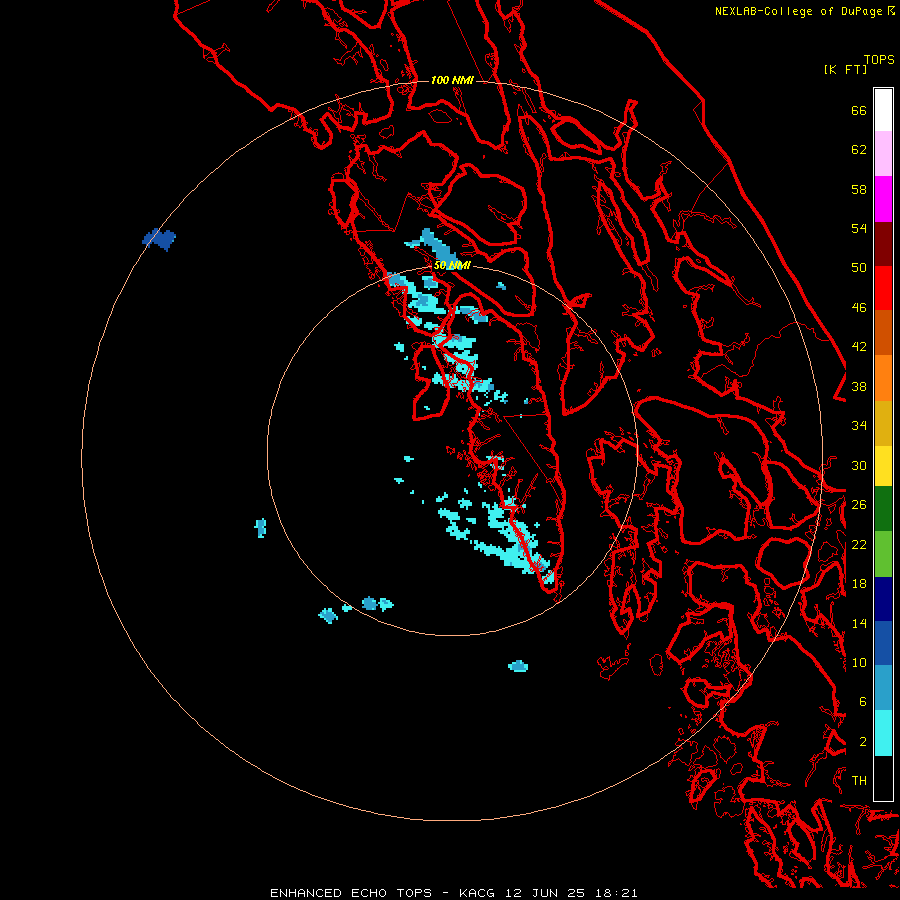Pick the orange 38 kft legend swatch
The width and height of the screenshot is (900, 900).
coord(883,378)
